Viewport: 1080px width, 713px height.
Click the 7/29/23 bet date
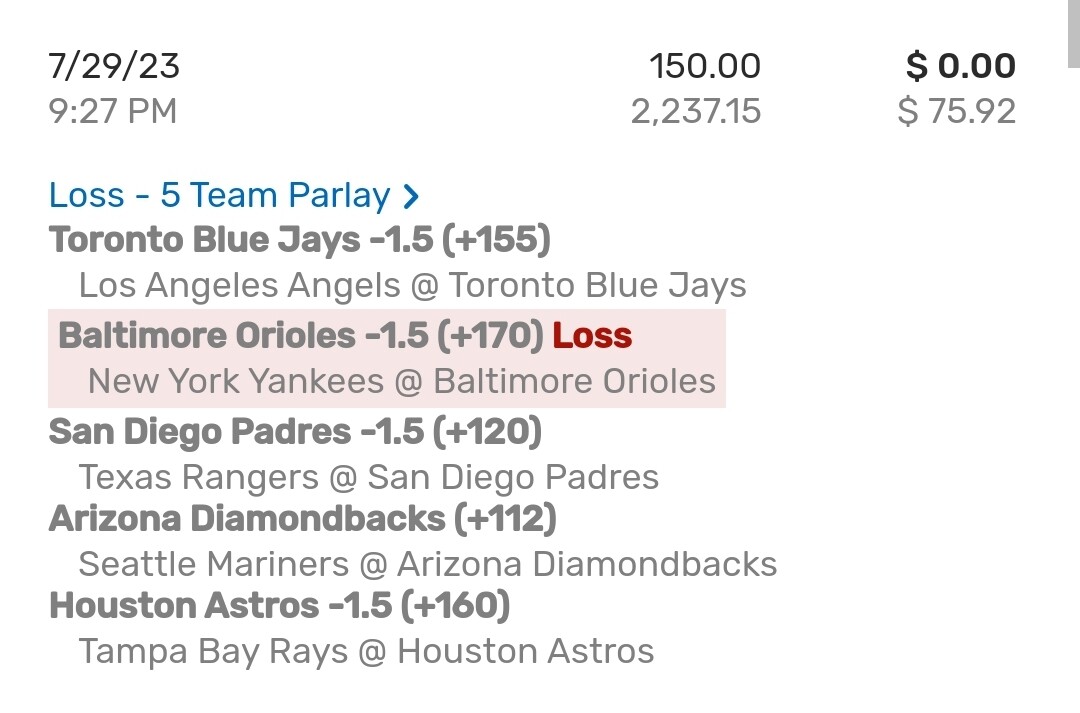coord(114,66)
